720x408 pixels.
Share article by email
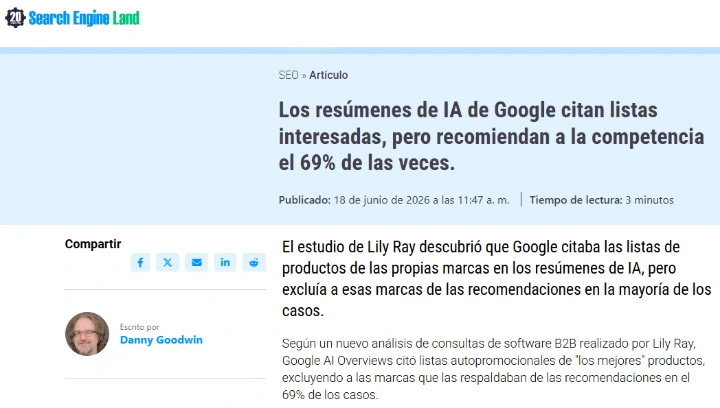tap(197, 263)
